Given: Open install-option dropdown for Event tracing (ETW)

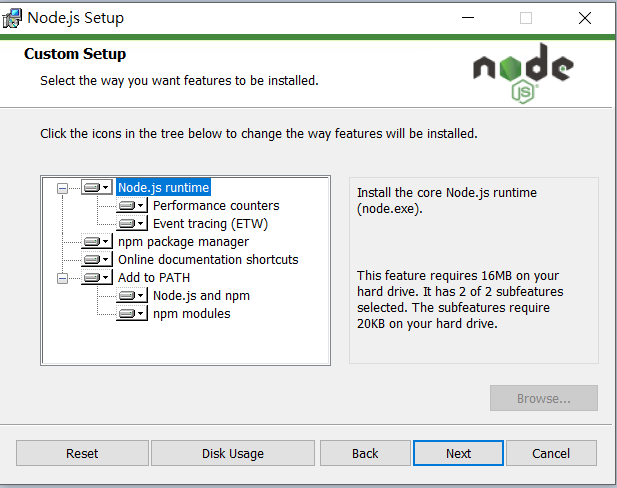Looking at the screenshot, I should tap(132, 224).
